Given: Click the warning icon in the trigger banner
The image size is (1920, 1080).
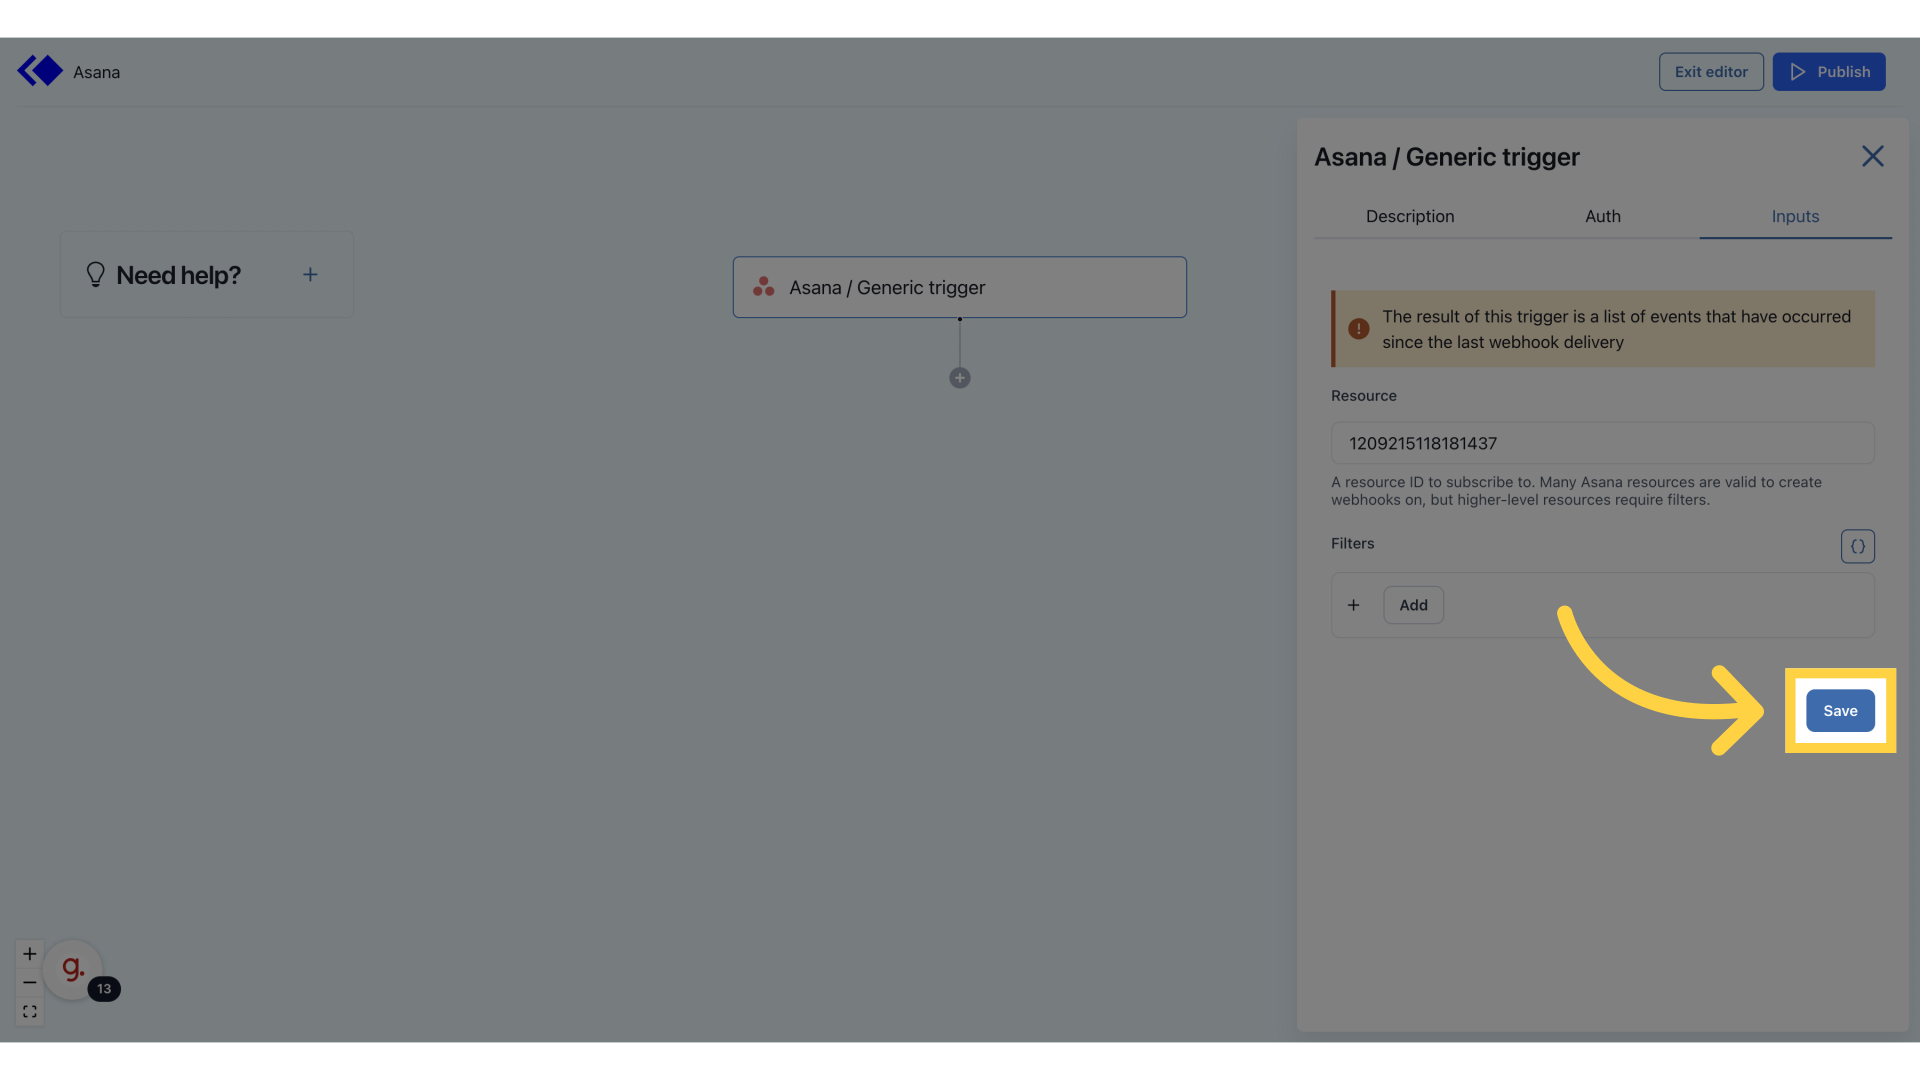Looking at the screenshot, I should tap(1359, 328).
